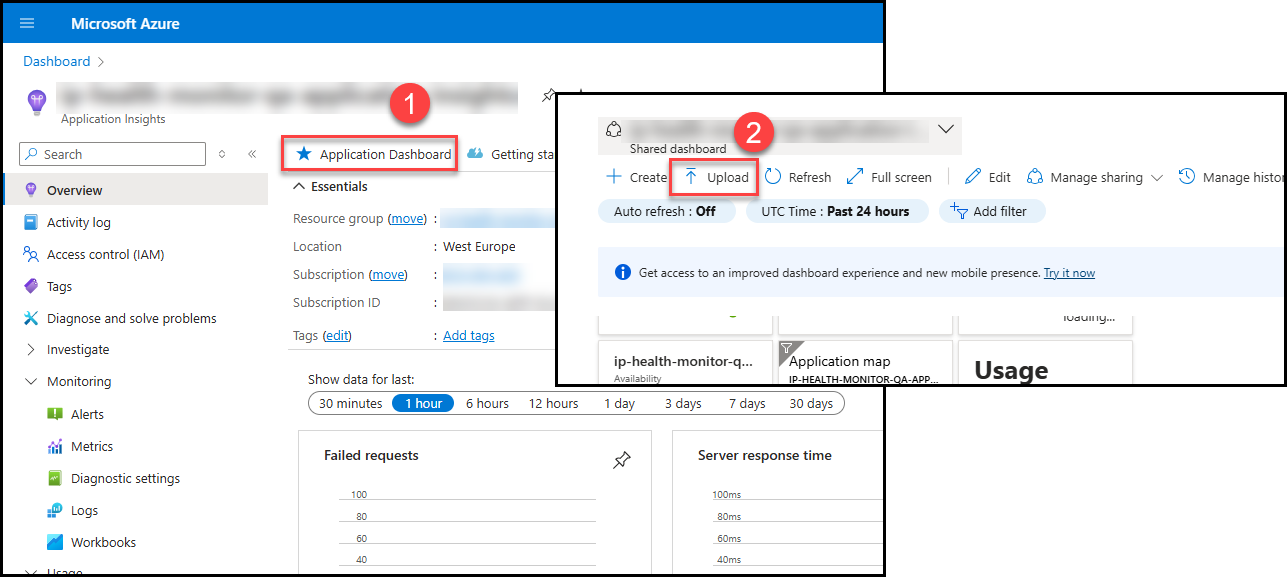Click the Tags edit link
The width and height of the screenshot is (1287, 577).
pos(337,335)
